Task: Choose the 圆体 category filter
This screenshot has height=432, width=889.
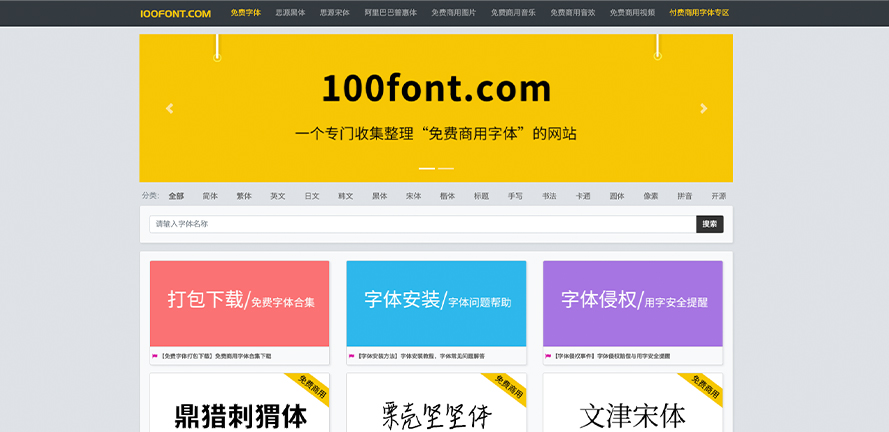Action: (x=617, y=196)
